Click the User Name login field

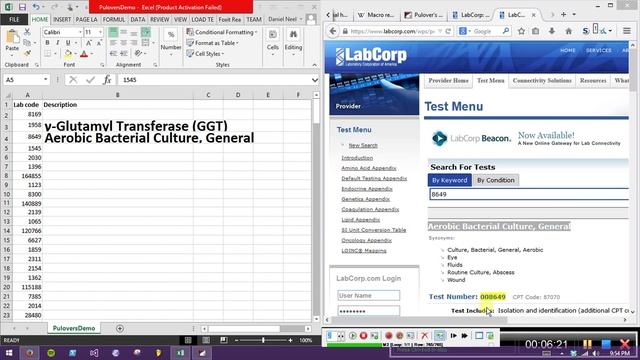point(369,295)
